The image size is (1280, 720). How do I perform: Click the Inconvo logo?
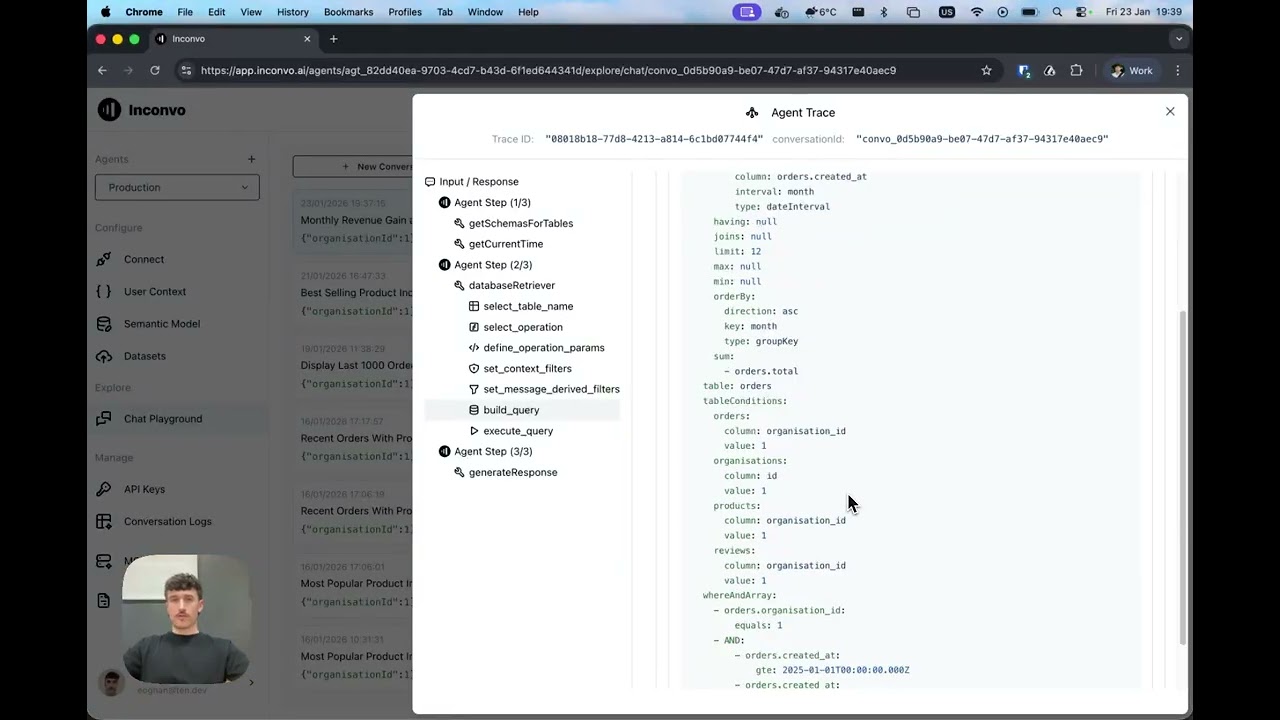click(142, 110)
